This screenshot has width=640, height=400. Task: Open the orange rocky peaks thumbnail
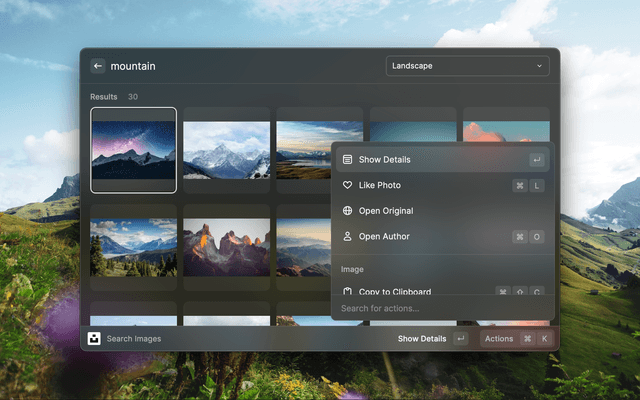[x=226, y=247]
